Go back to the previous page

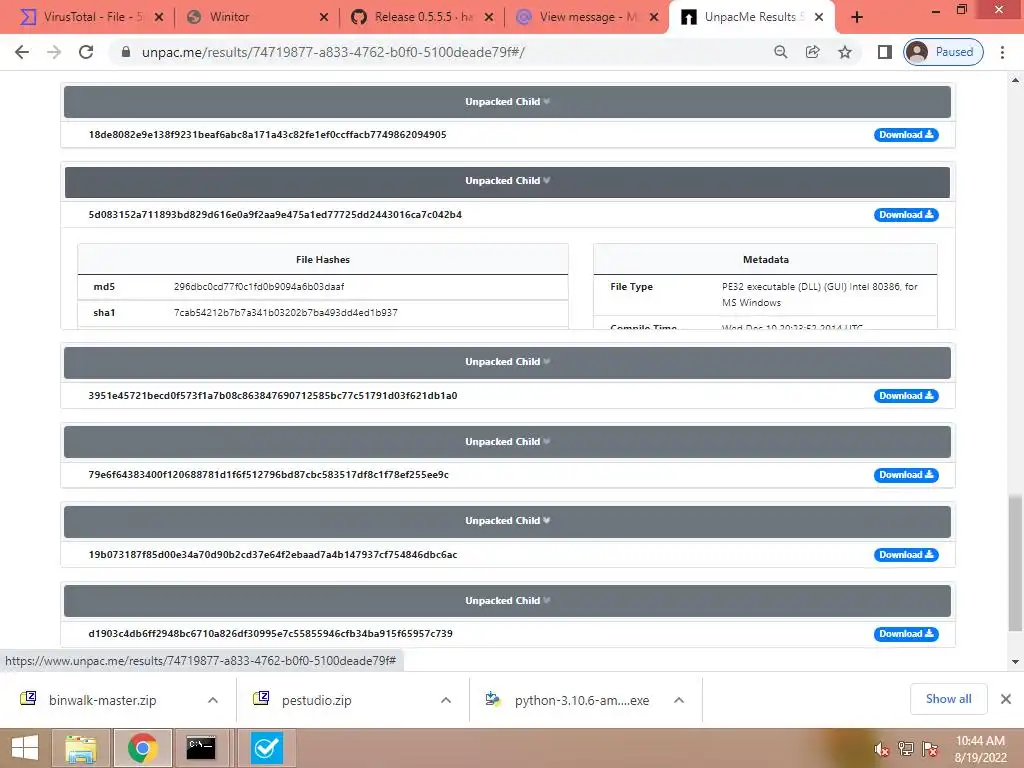coord(22,52)
